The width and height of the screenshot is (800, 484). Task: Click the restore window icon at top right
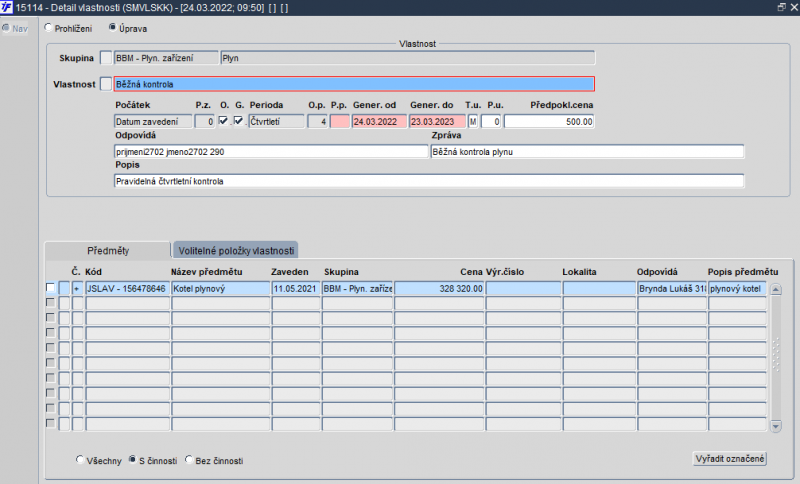pyautogui.click(x=782, y=7)
